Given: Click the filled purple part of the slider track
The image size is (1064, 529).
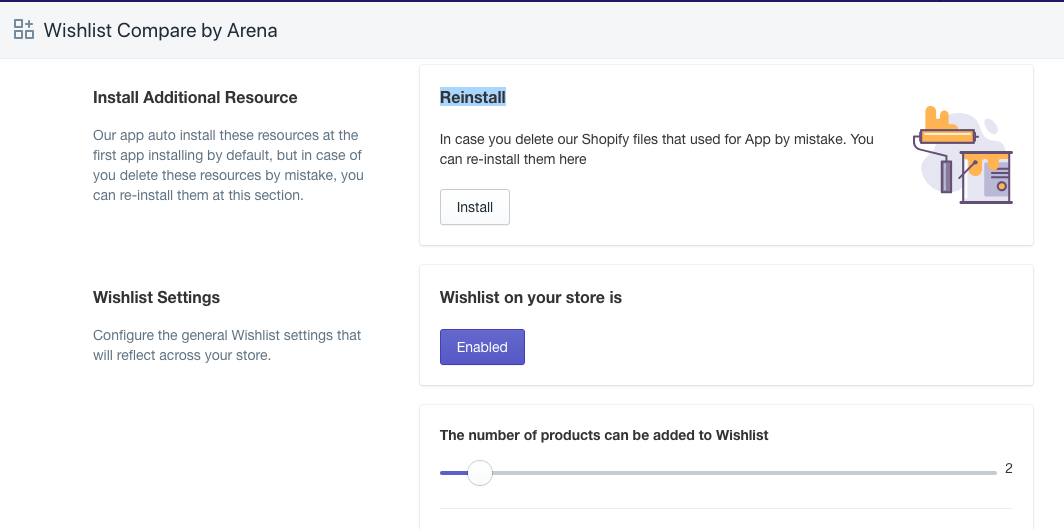Looking at the screenshot, I should (x=453, y=473).
